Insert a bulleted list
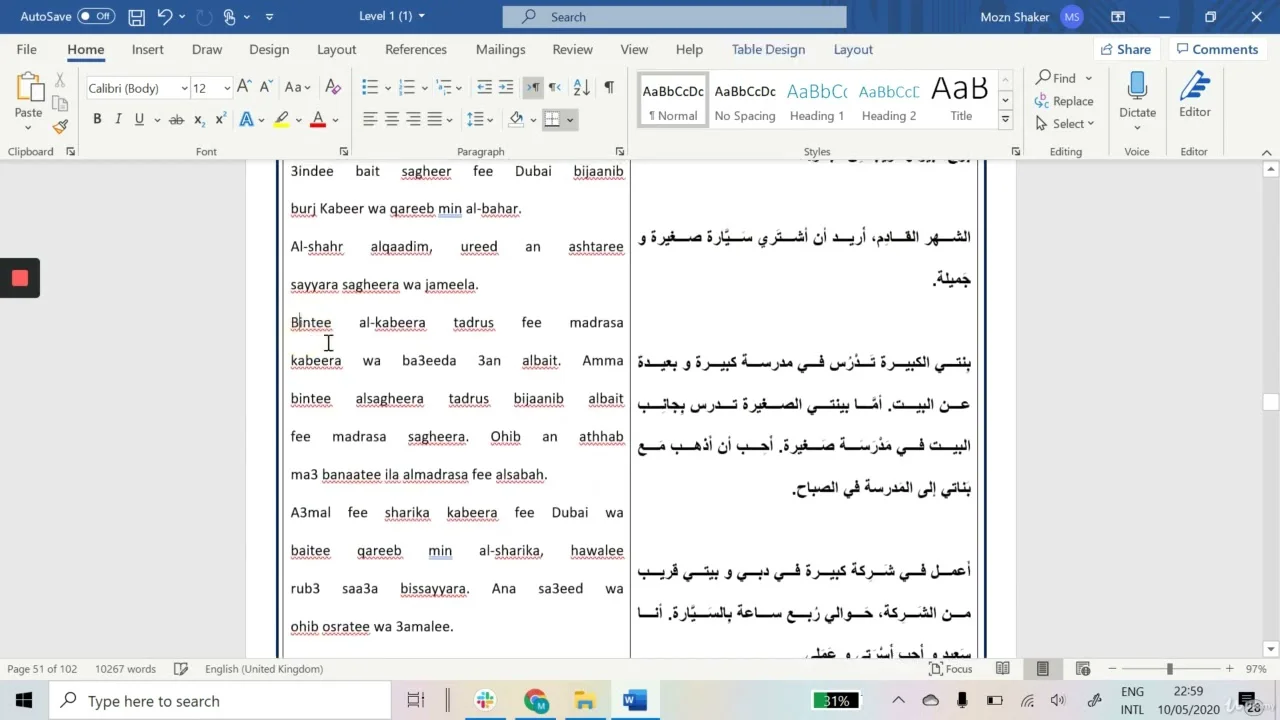Screen dimensions: 1280x720 point(370,88)
